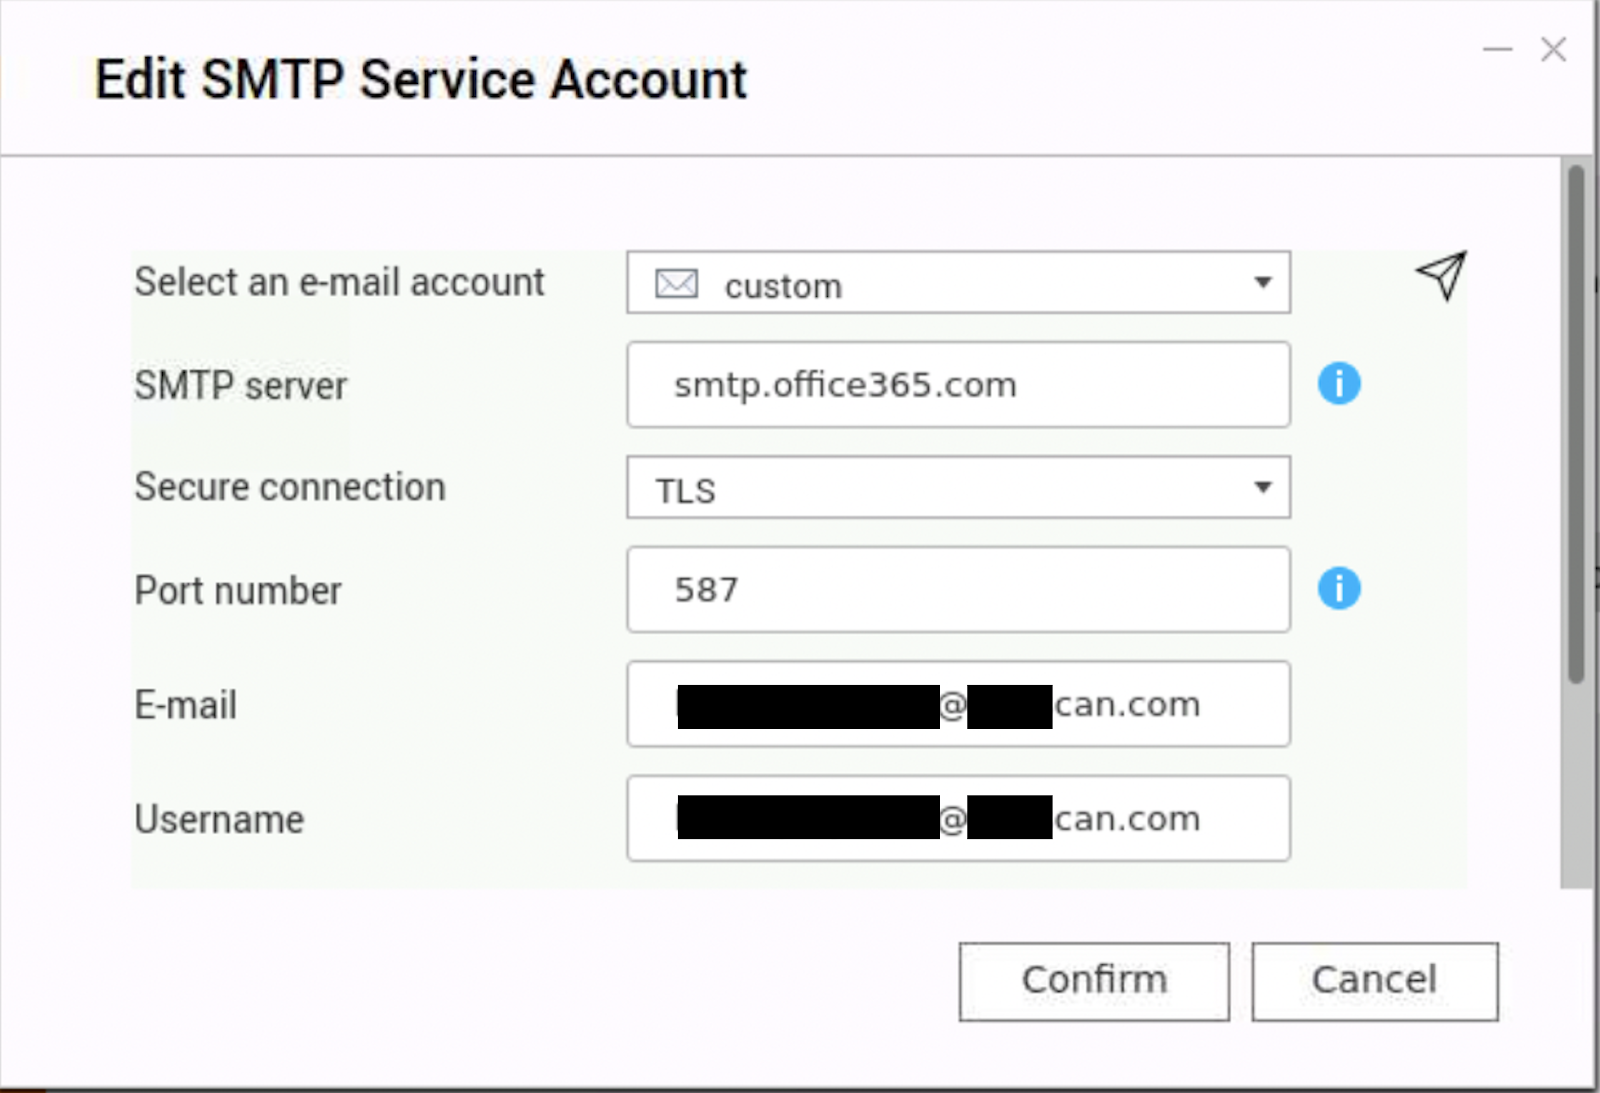
Task: Confirm the SMTP account settings
Action: click(x=1094, y=981)
